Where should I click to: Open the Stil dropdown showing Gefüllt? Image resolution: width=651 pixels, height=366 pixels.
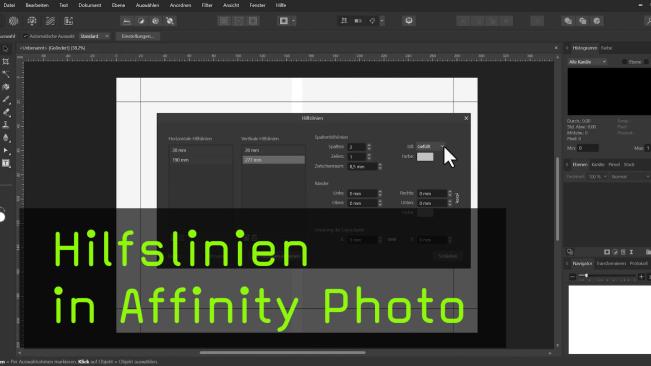pyautogui.click(x=431, y=146)
